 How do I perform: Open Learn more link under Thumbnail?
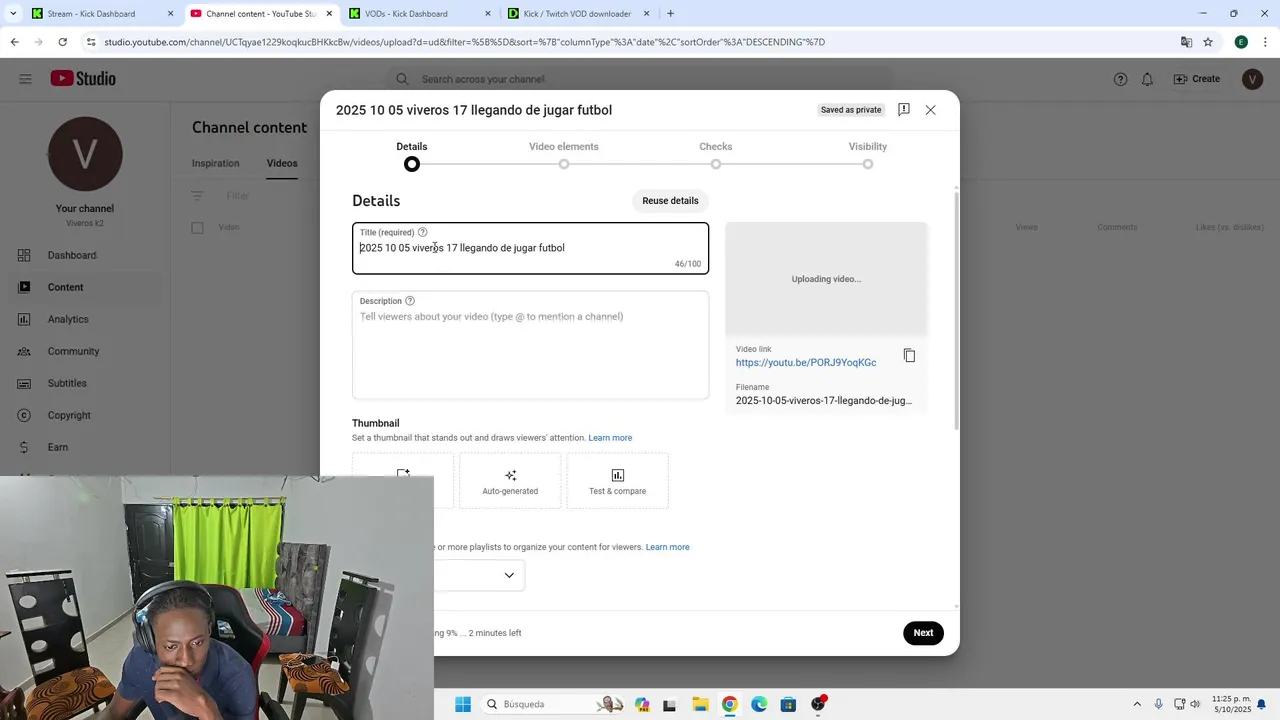click(x=610, y=438)
